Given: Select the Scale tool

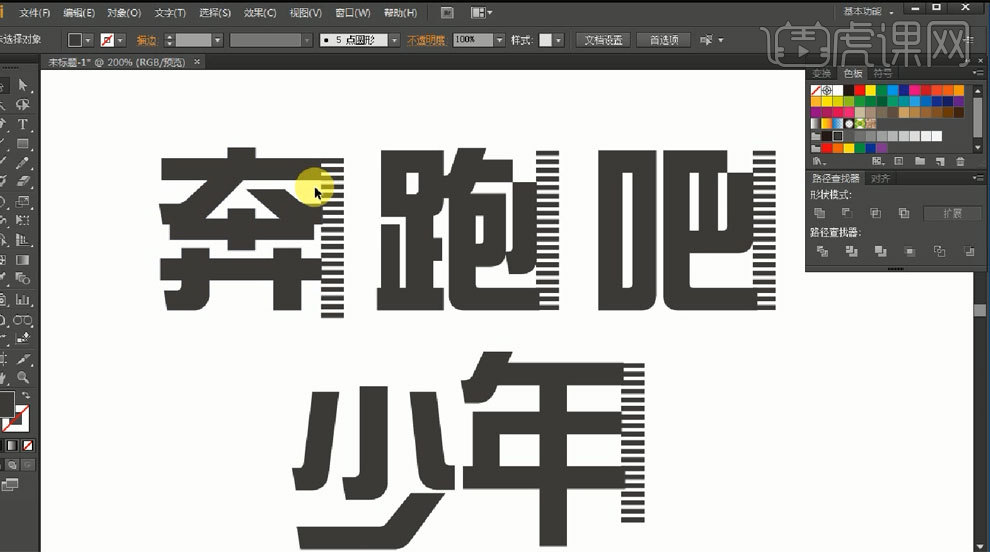Looking at the screenshot, I should [x=23, y=201].
